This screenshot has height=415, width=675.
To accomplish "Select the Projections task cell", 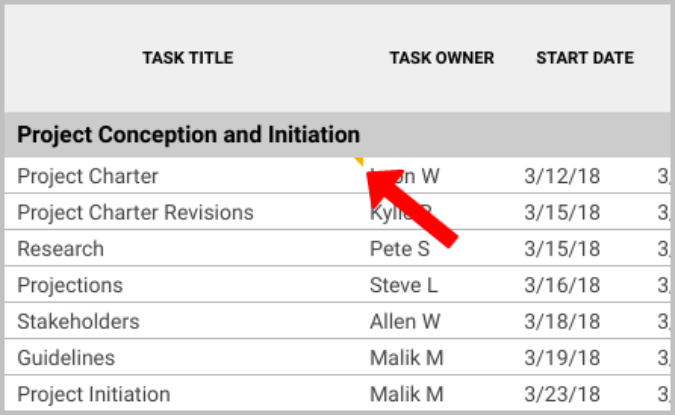I will [70, 285].
